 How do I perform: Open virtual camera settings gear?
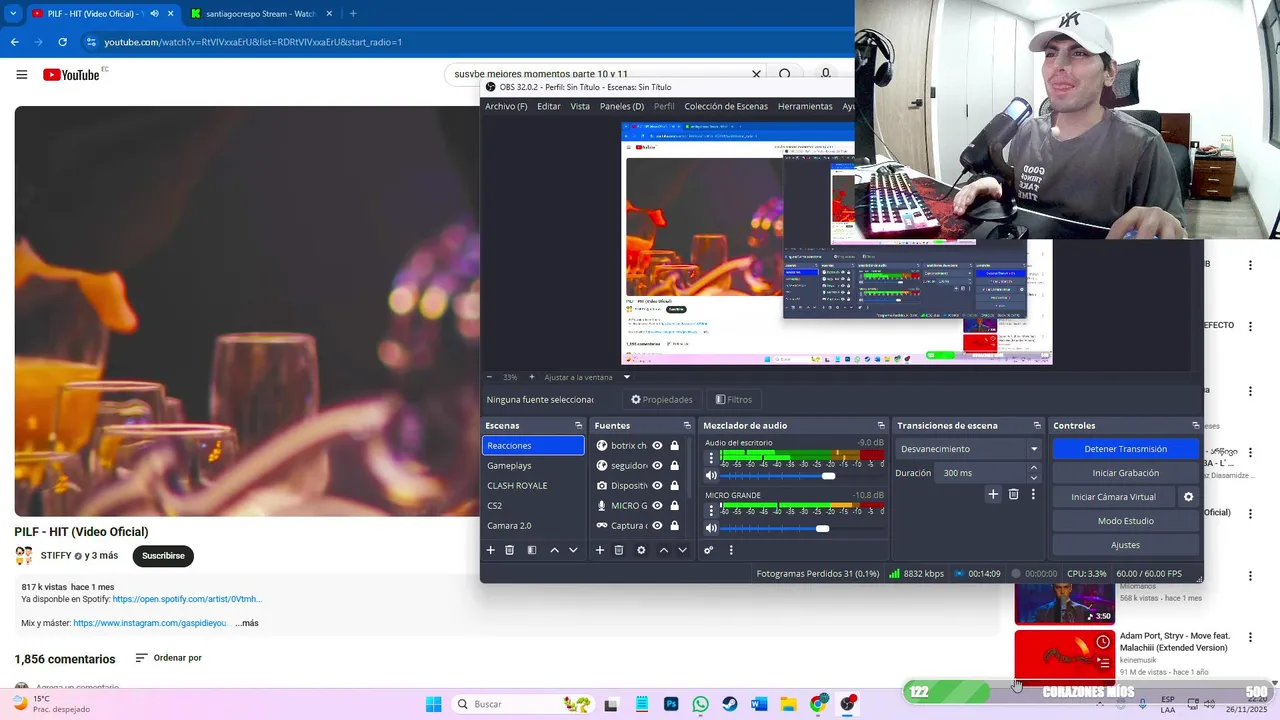point(1189,497)
